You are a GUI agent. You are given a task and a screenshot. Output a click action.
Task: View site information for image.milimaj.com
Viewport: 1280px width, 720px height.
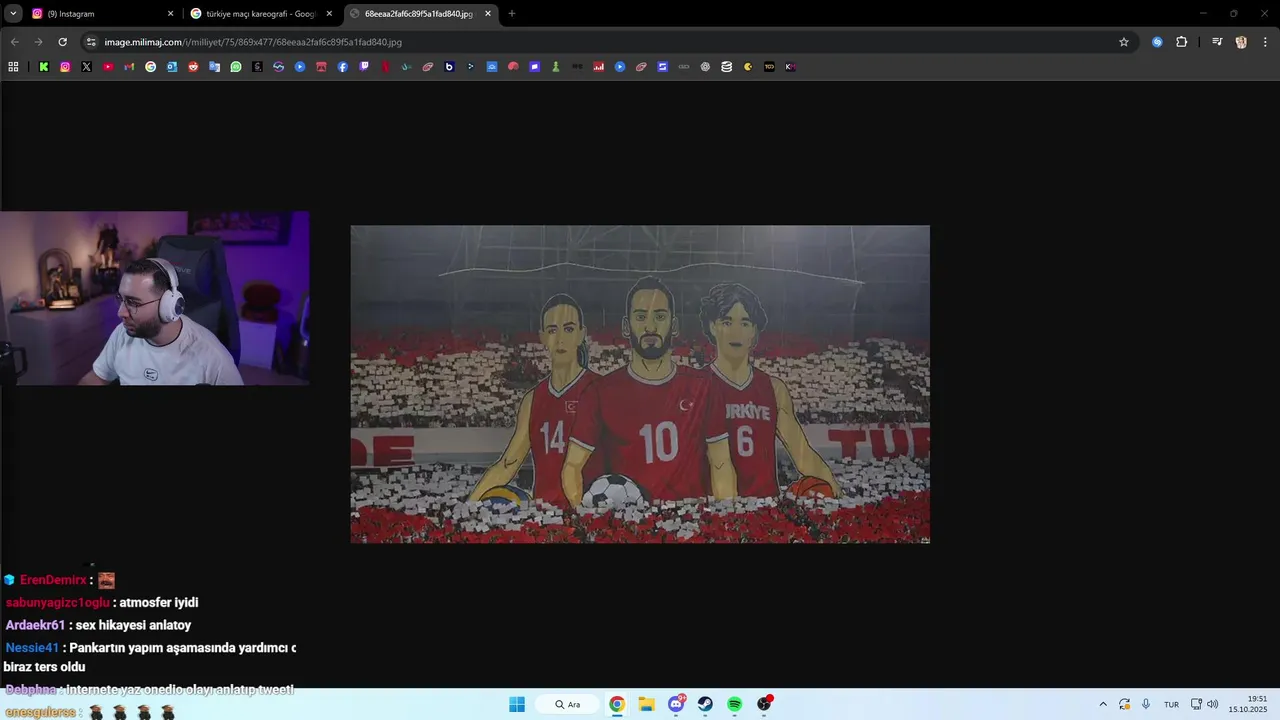[91, 42]
